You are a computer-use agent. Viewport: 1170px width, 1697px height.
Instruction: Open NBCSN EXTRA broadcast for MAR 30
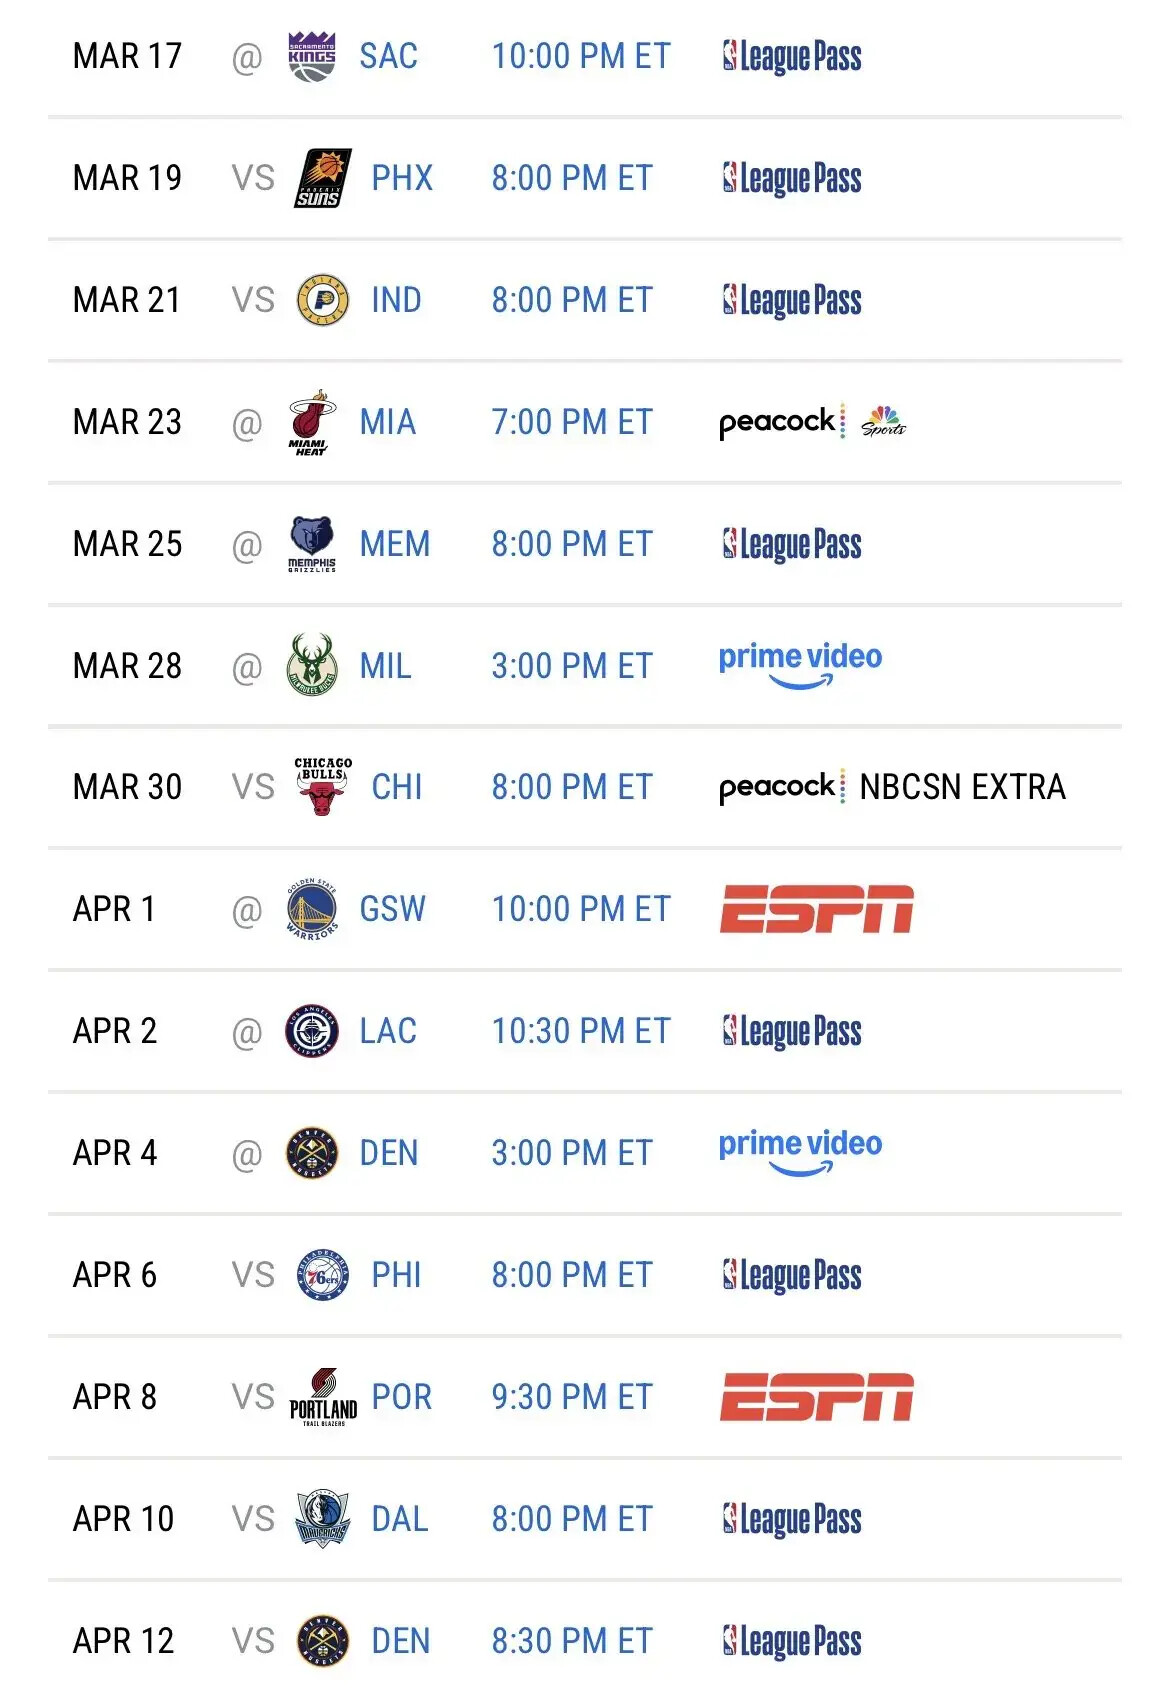coord(962,787)
